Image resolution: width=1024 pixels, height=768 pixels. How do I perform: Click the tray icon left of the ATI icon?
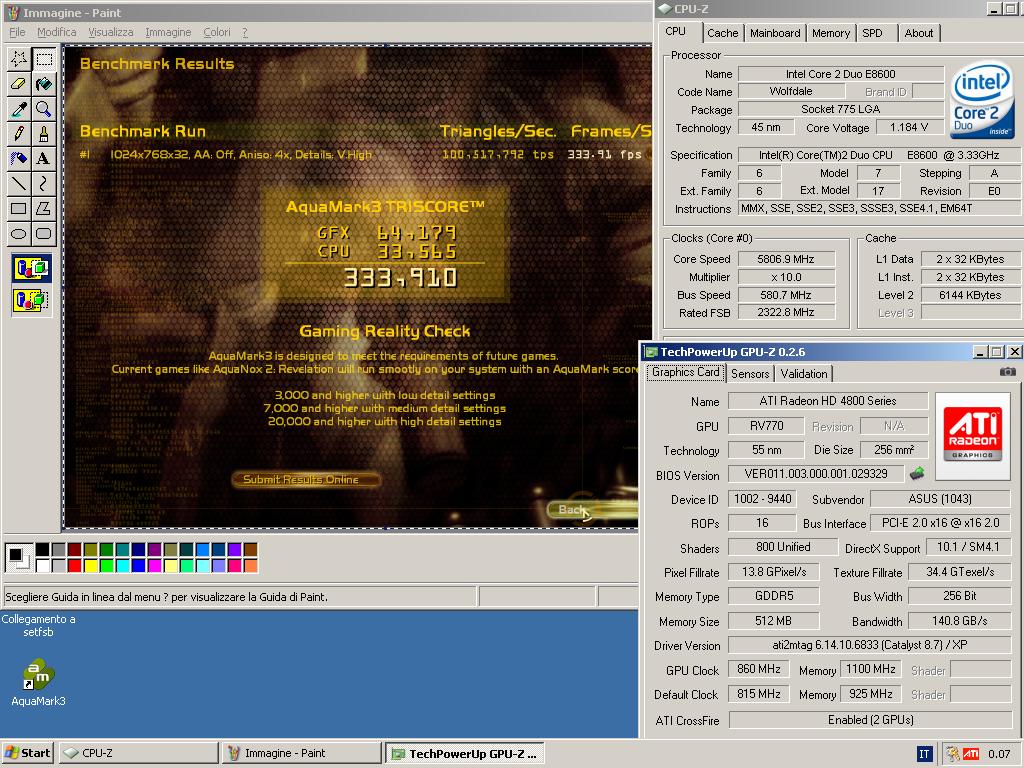953,754
